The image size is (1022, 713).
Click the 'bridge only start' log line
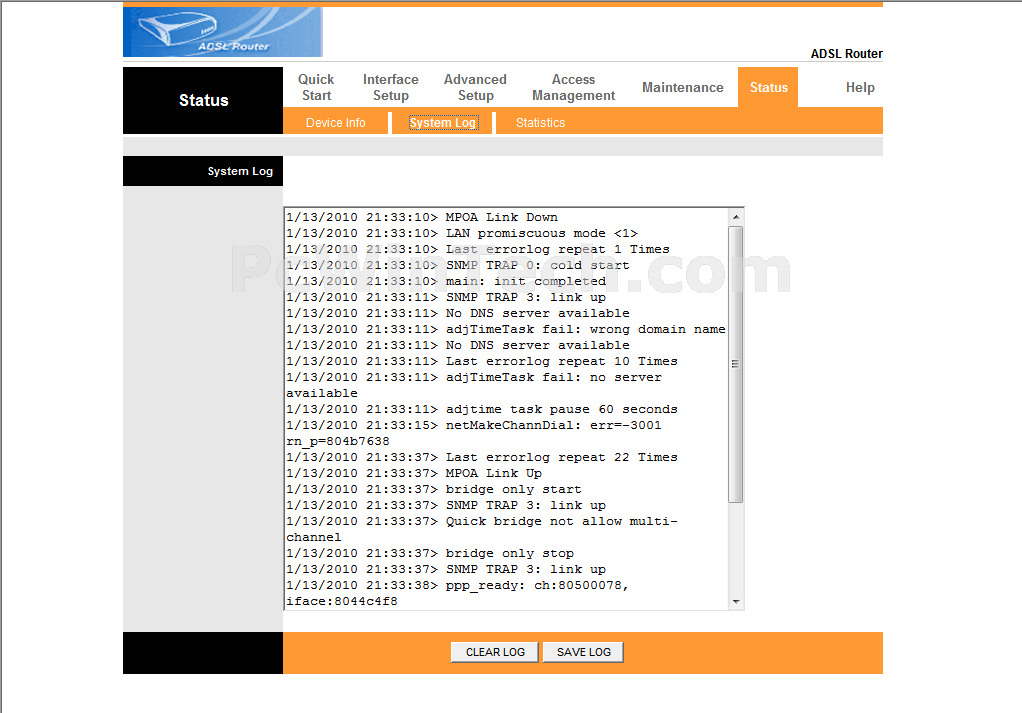(433, 489)
